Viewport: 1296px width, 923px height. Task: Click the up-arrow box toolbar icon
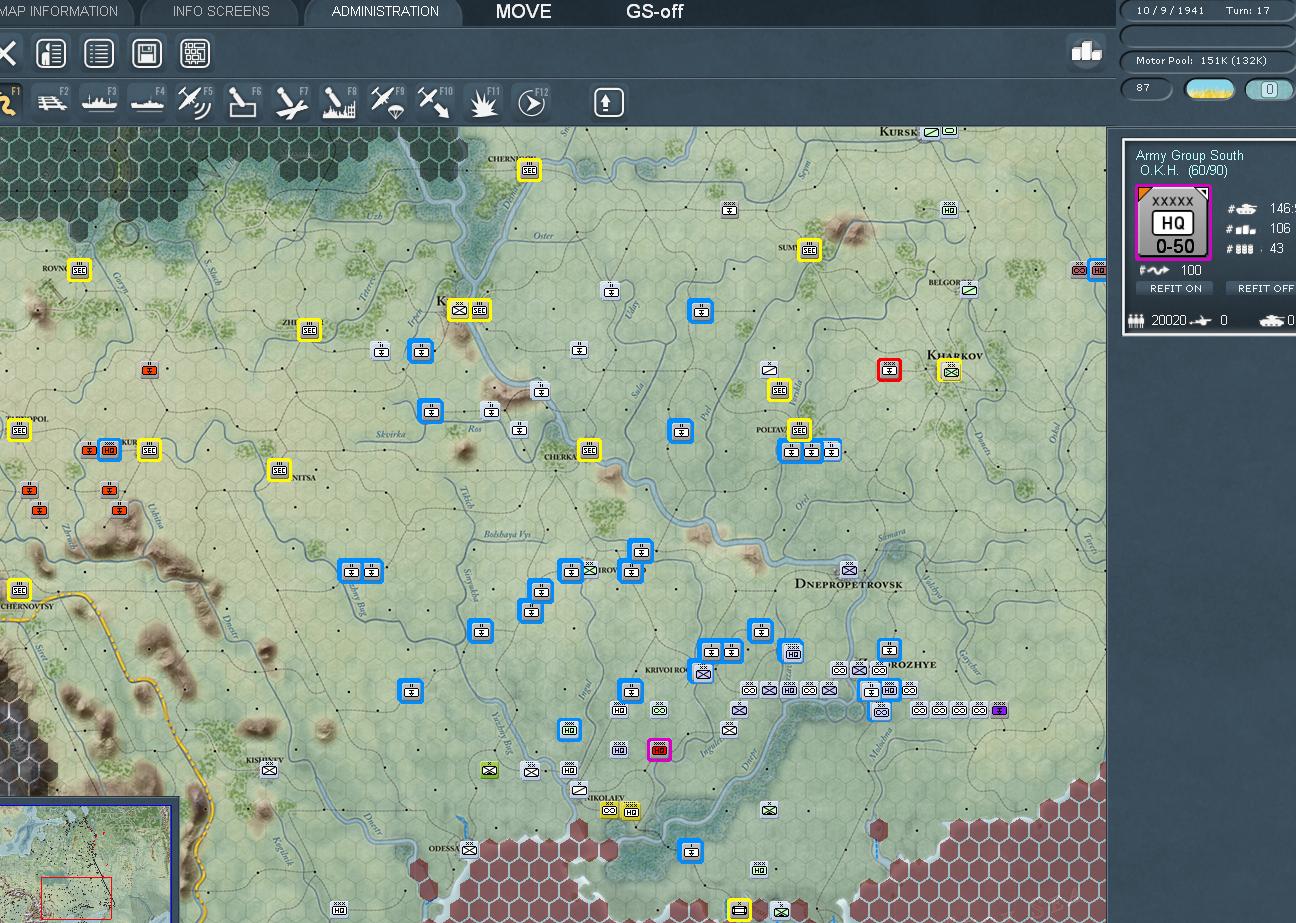(x=609, y=102)
